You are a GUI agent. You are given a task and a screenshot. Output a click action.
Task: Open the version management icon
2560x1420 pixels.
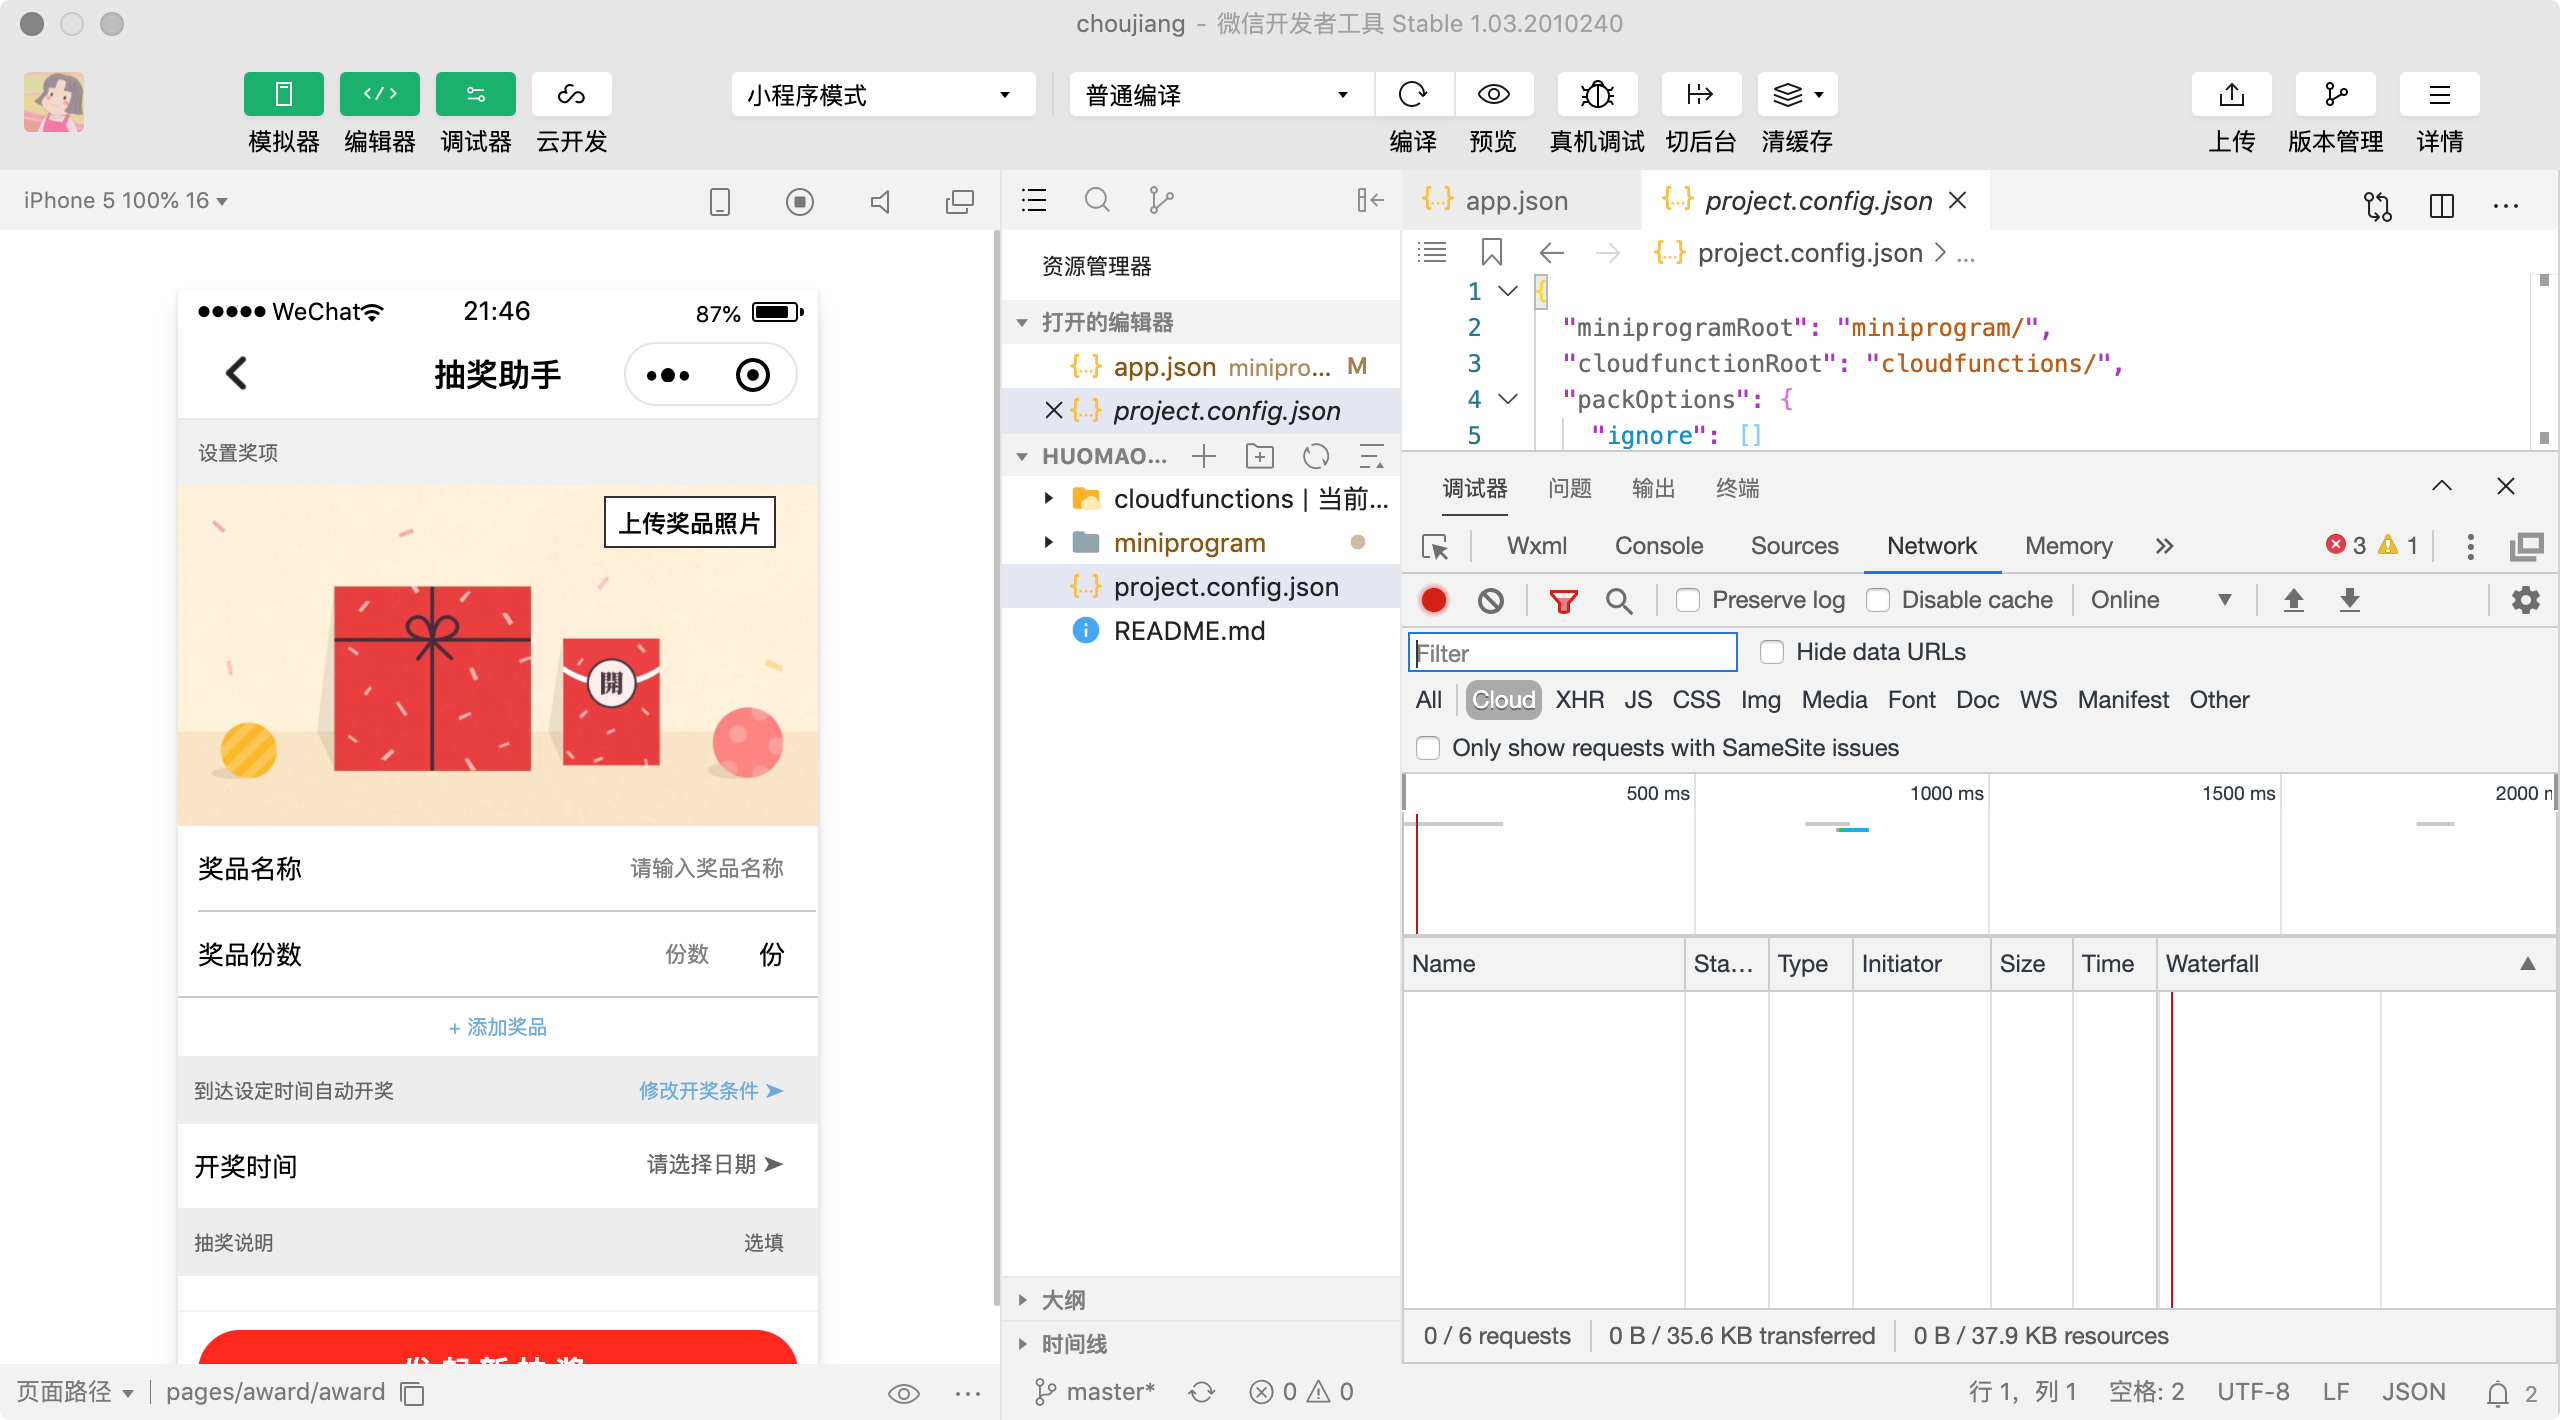2335,94
